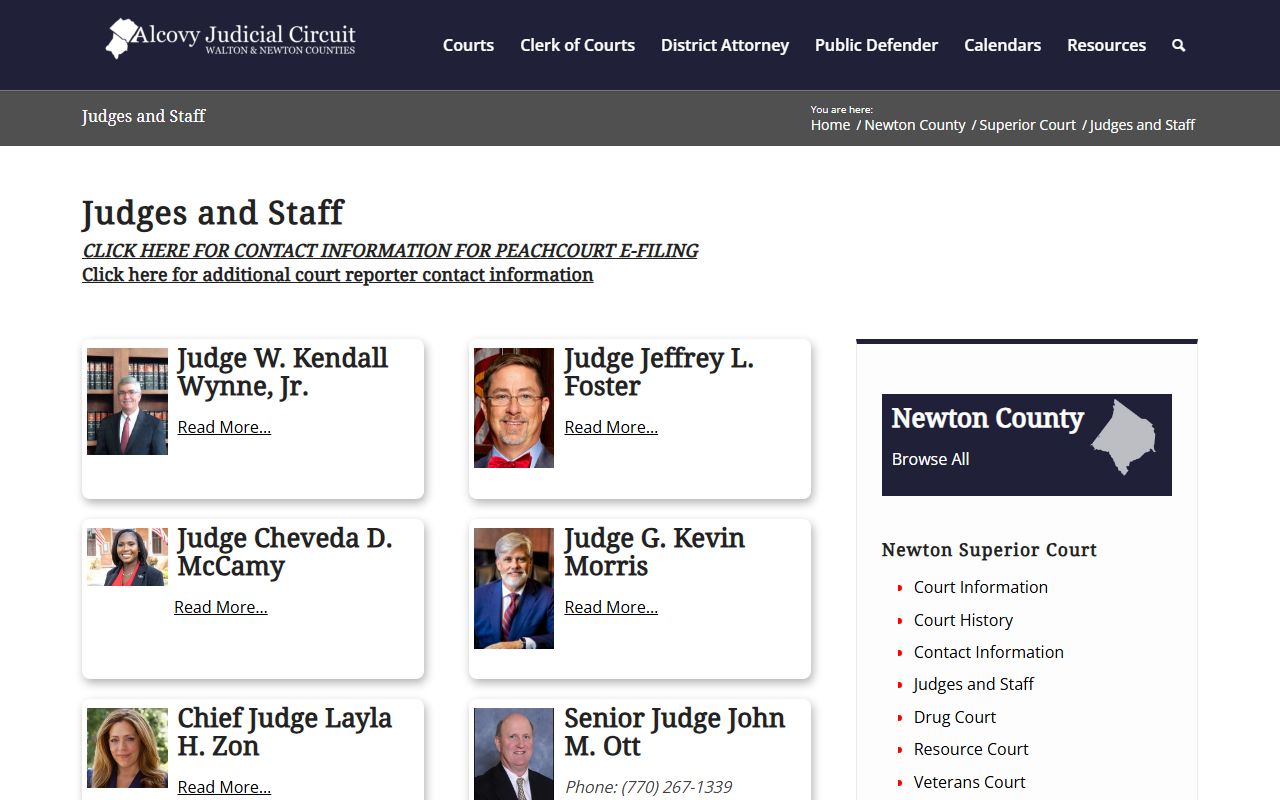Click the Newton County sidebar heading
Image resolution: width=1280 pixels, height=800 pixels.
(987, 418)
